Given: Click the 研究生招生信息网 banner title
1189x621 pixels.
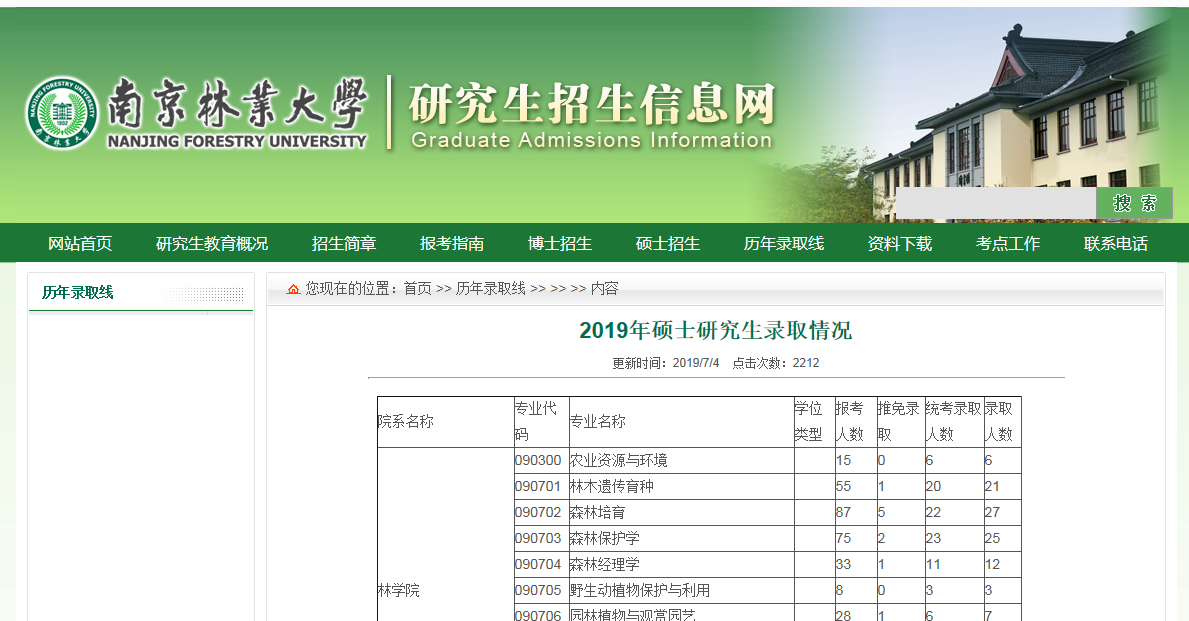Looking at the screenshot, I should click(x=591, y=103).
